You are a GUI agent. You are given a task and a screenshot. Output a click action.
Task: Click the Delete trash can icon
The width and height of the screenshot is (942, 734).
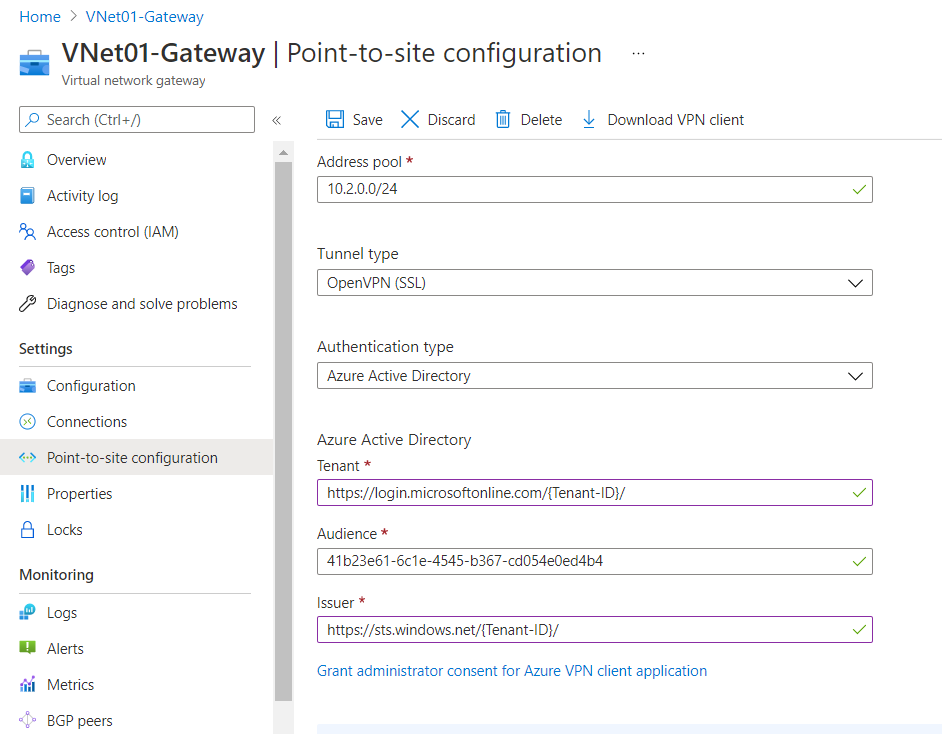[x=503, y=120]
